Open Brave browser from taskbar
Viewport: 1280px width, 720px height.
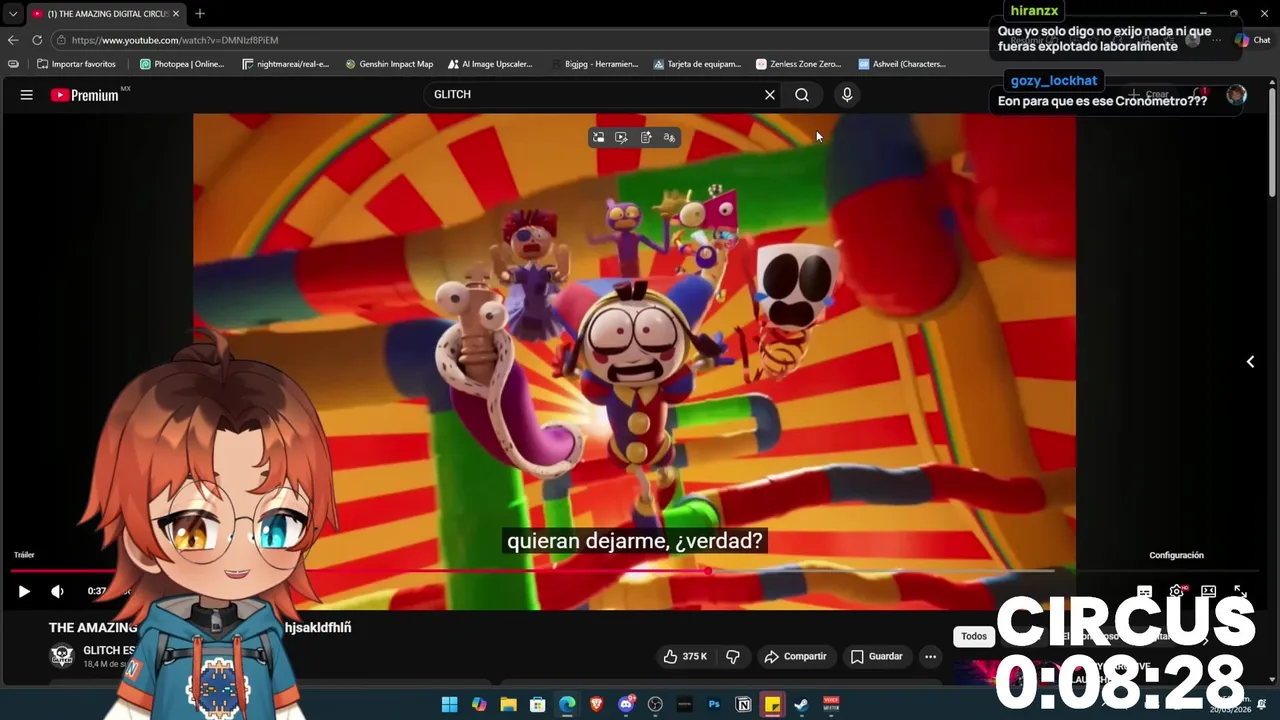(x=597, y=705)
